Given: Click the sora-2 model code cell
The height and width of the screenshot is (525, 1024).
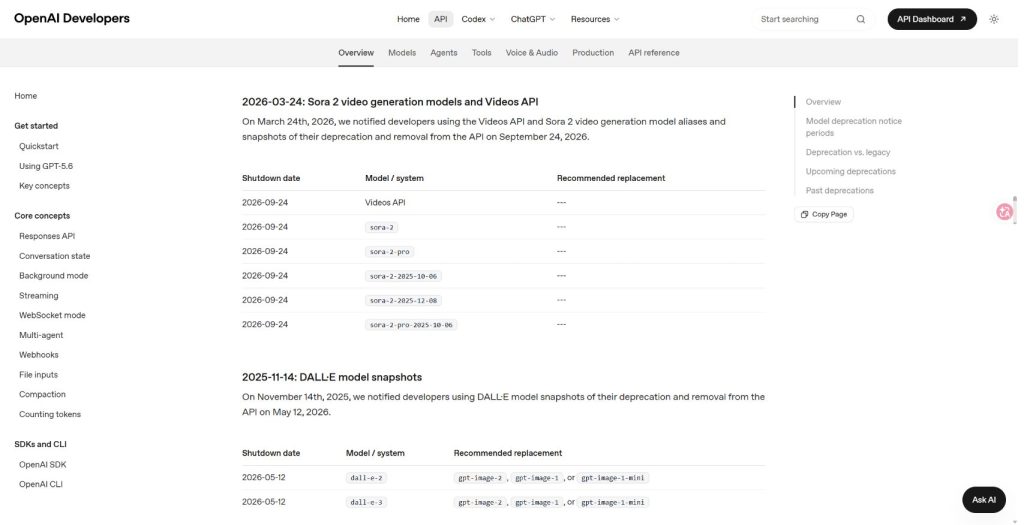Looking at the screenshot, I should (x=381, y=227).
